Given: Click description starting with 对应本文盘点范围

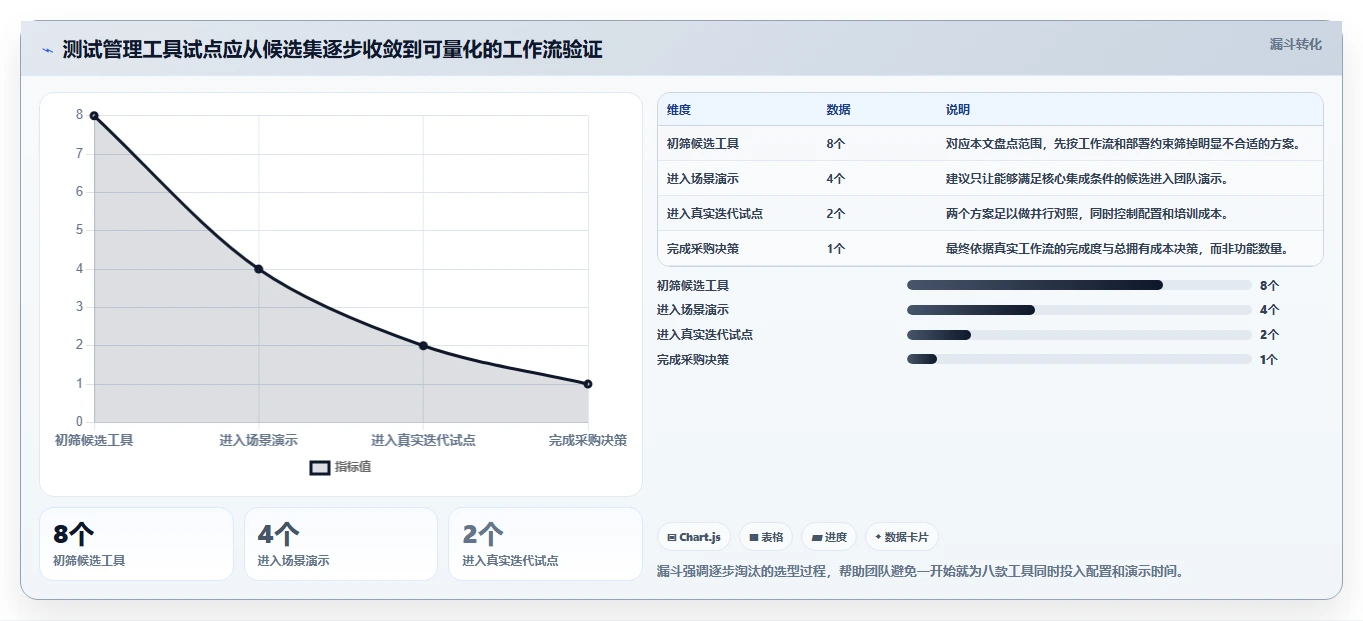Looking at the screenshot, I should [x=1123, y=144].
